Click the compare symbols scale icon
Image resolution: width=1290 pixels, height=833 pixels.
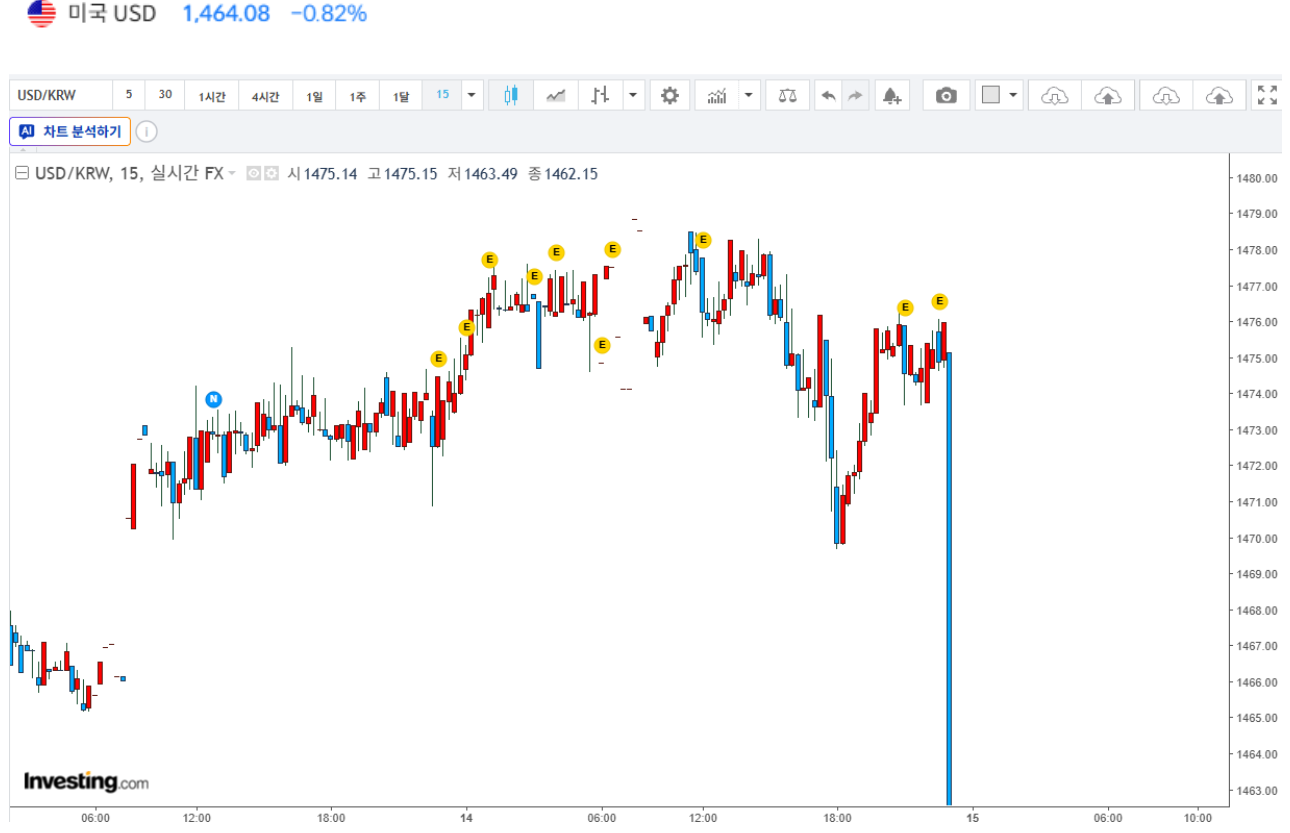[x=788, y=96]
